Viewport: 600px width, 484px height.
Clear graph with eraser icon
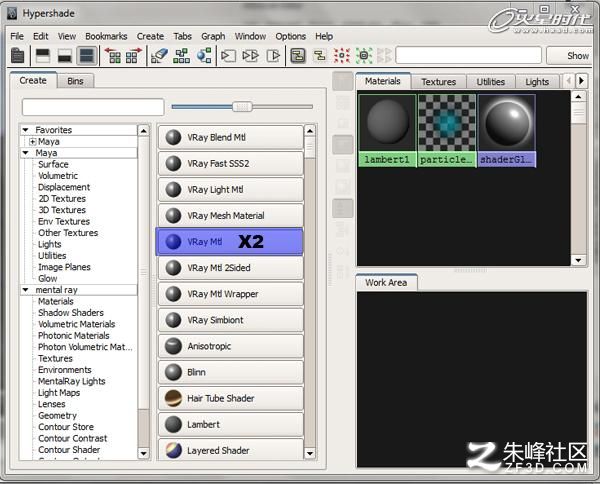click(160, 56)
